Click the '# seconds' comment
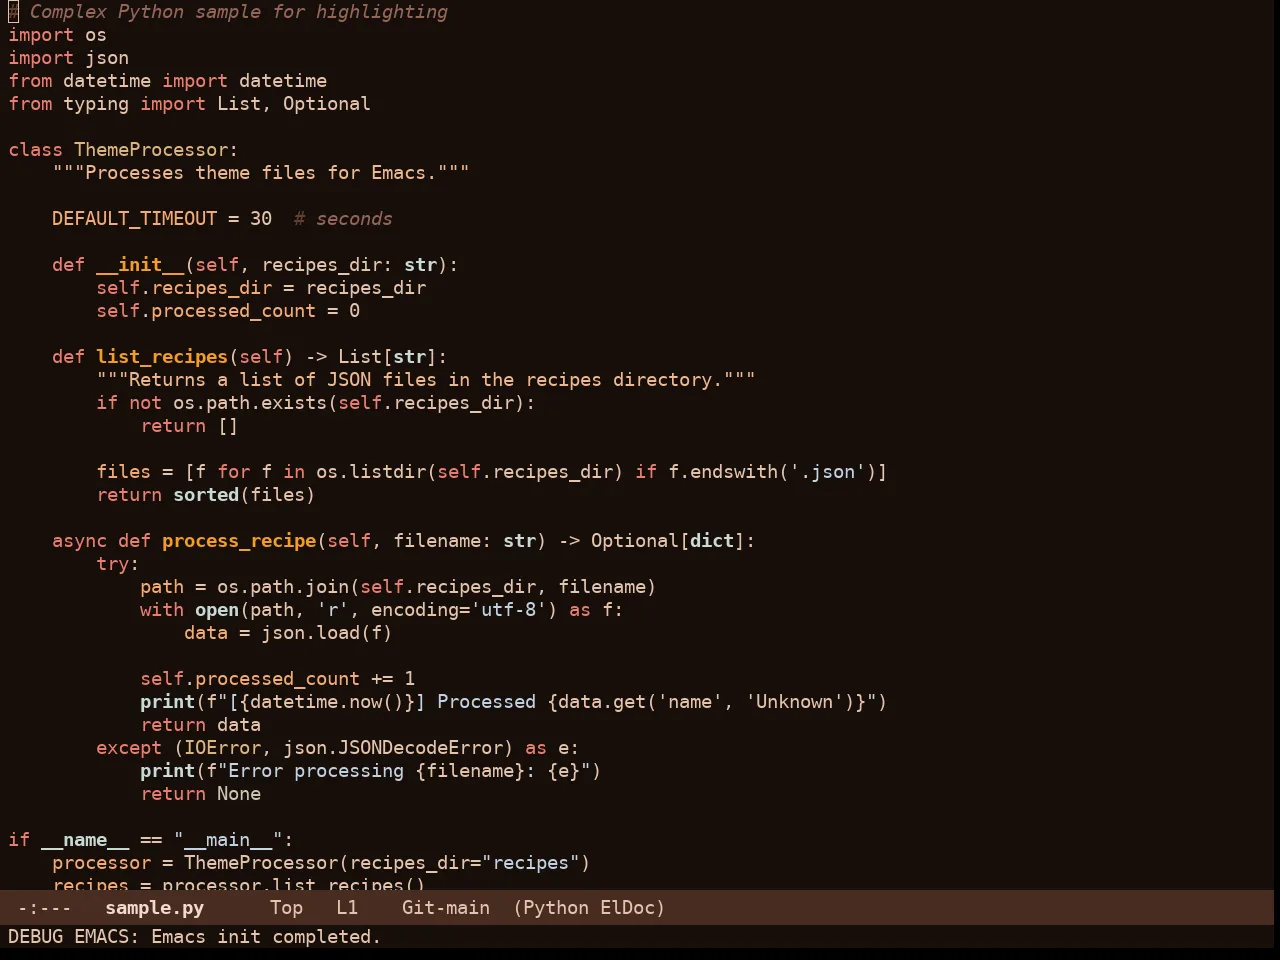This screenshot has height=960, width=1280. [x=342, y=219]
